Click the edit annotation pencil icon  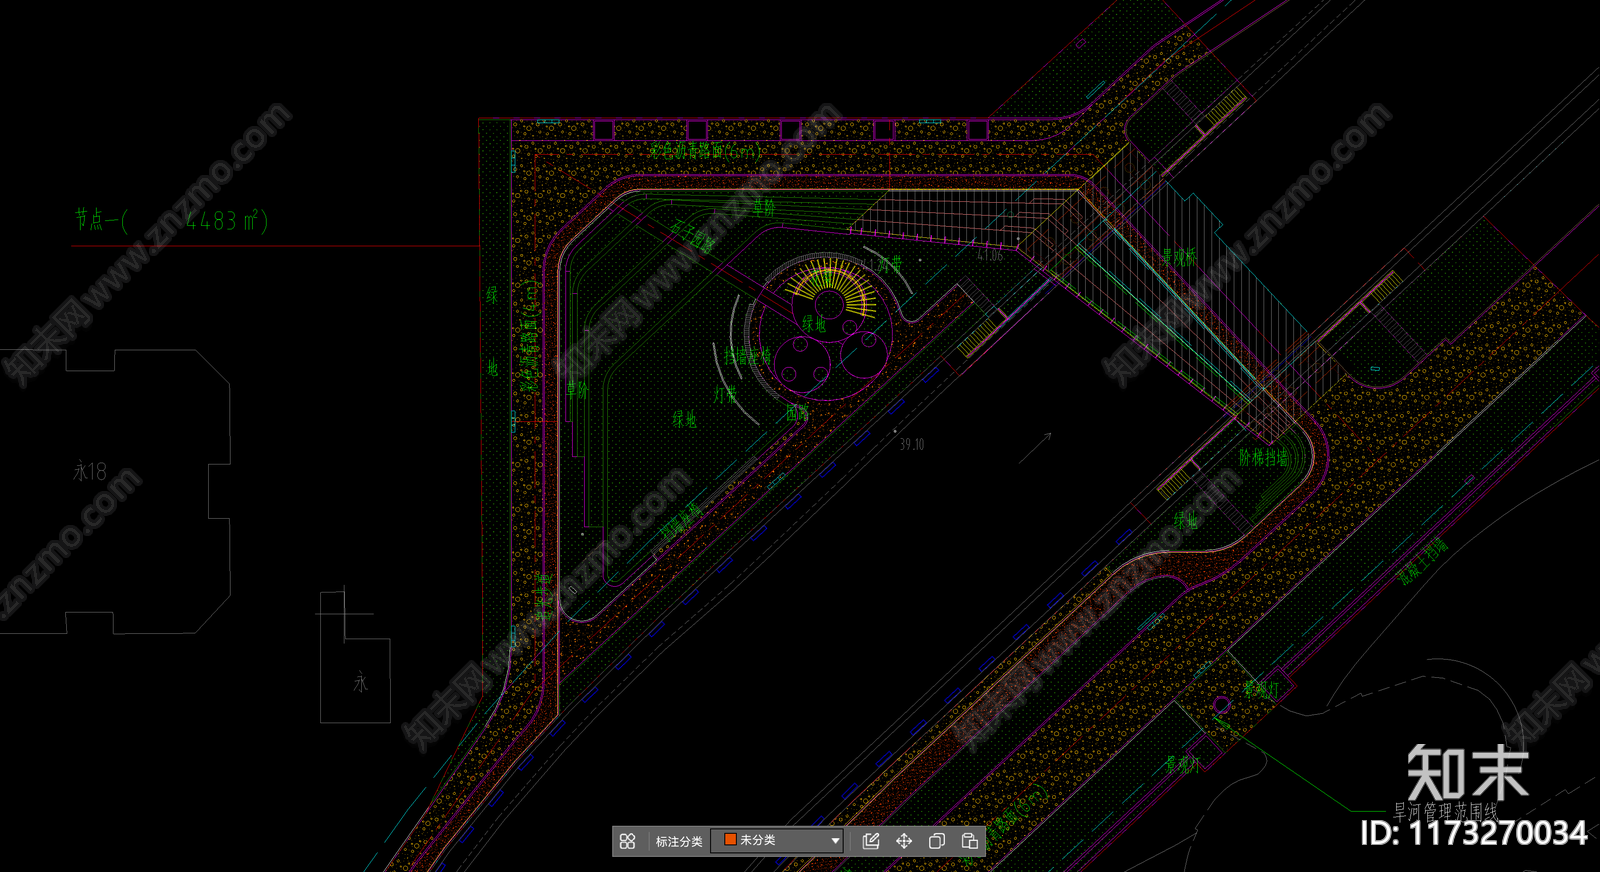[871, 841]
